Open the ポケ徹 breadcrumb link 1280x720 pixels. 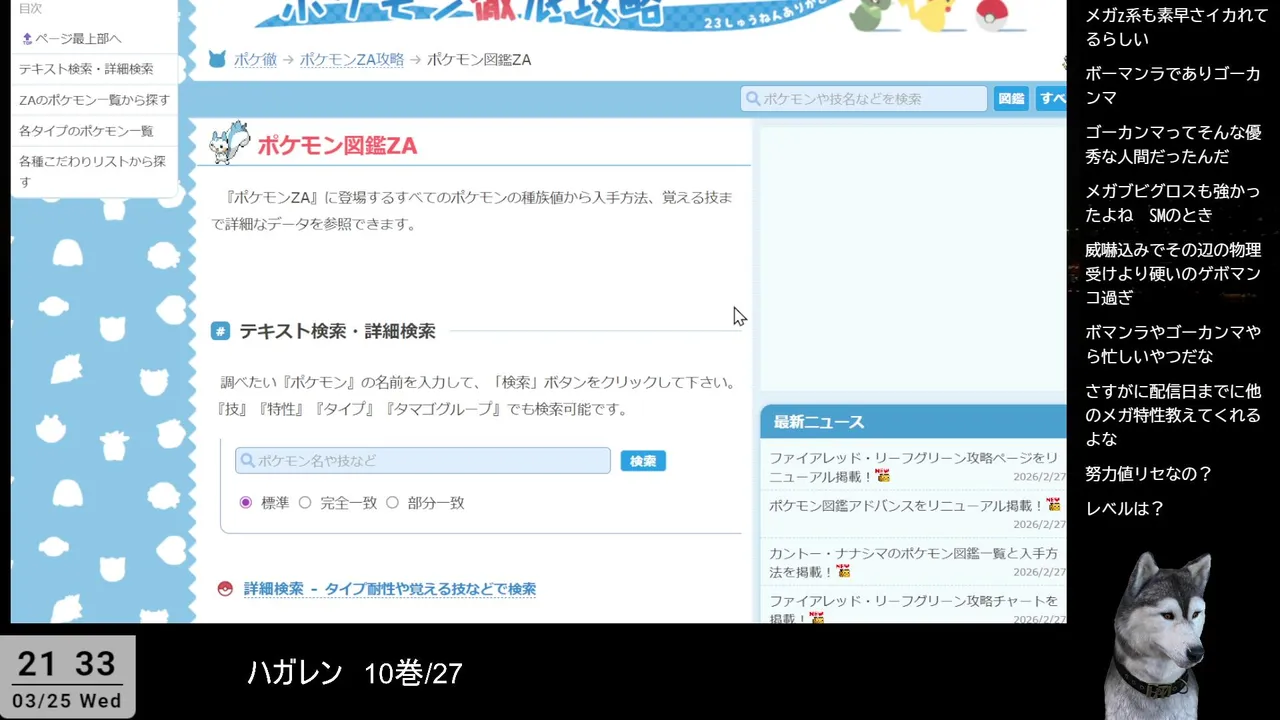pos(255,60)
